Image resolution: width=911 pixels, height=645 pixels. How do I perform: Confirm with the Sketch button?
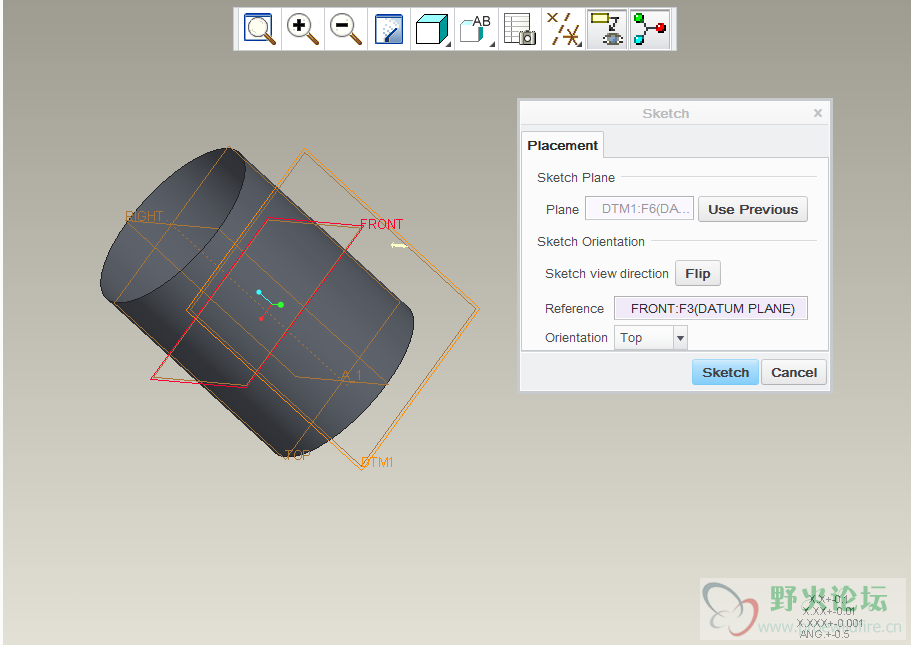[x=725, y=372]
